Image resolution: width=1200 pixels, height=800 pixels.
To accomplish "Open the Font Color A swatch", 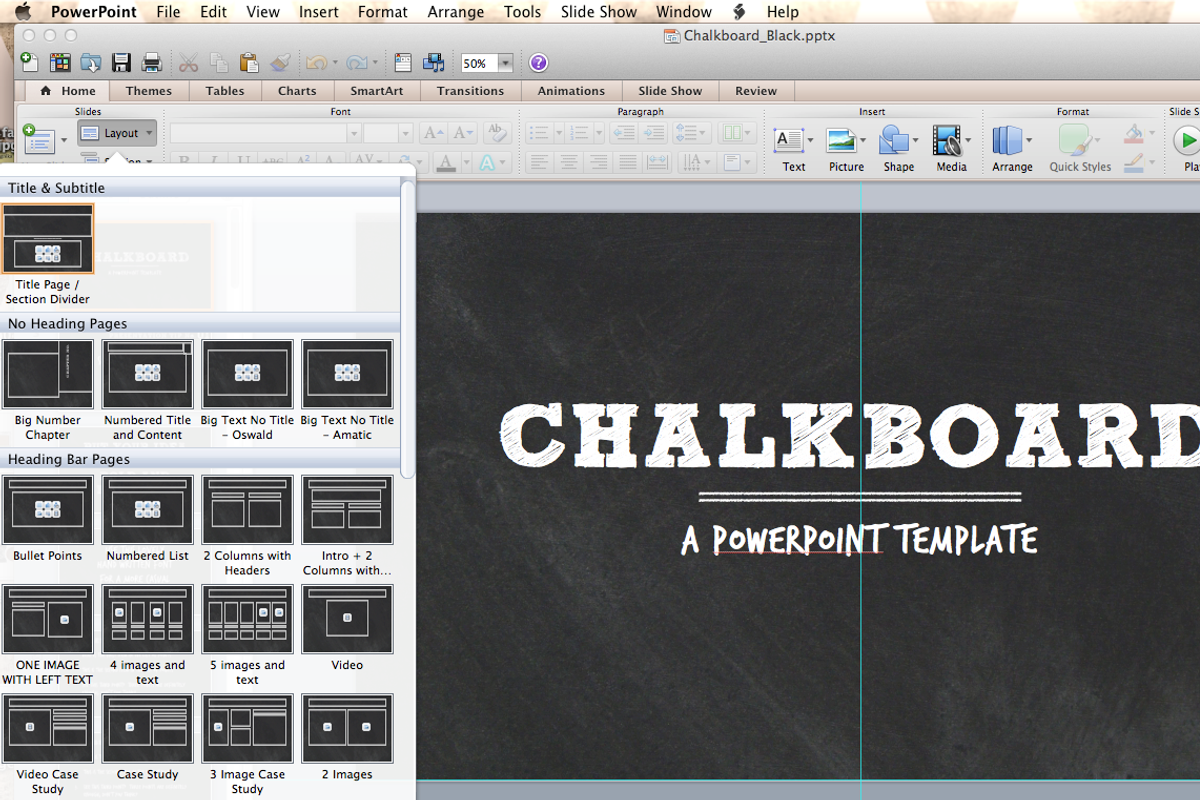I will (x=446, y=163).
